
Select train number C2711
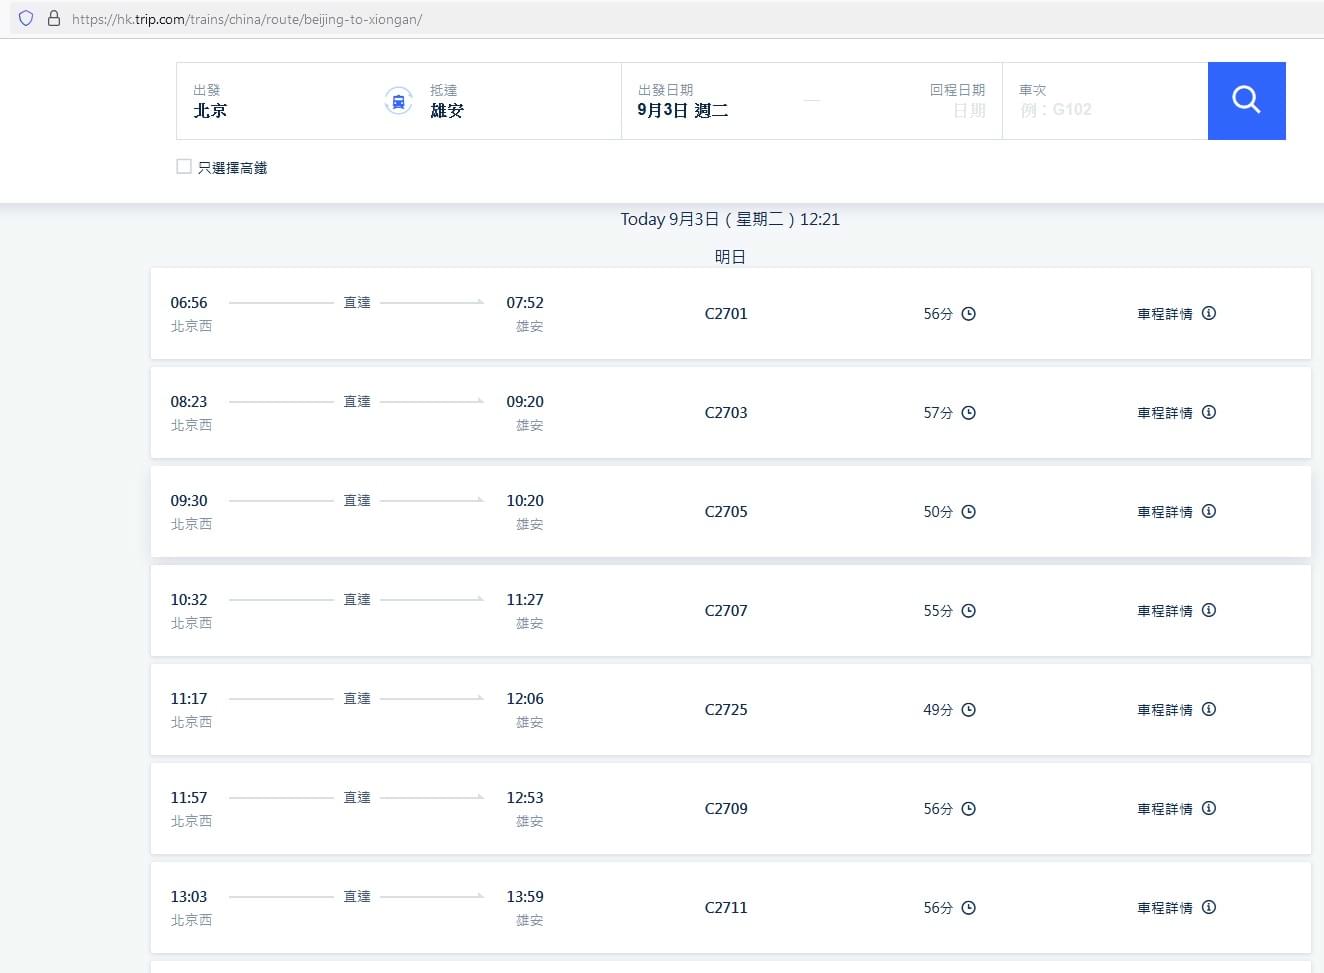pos(726,908)
